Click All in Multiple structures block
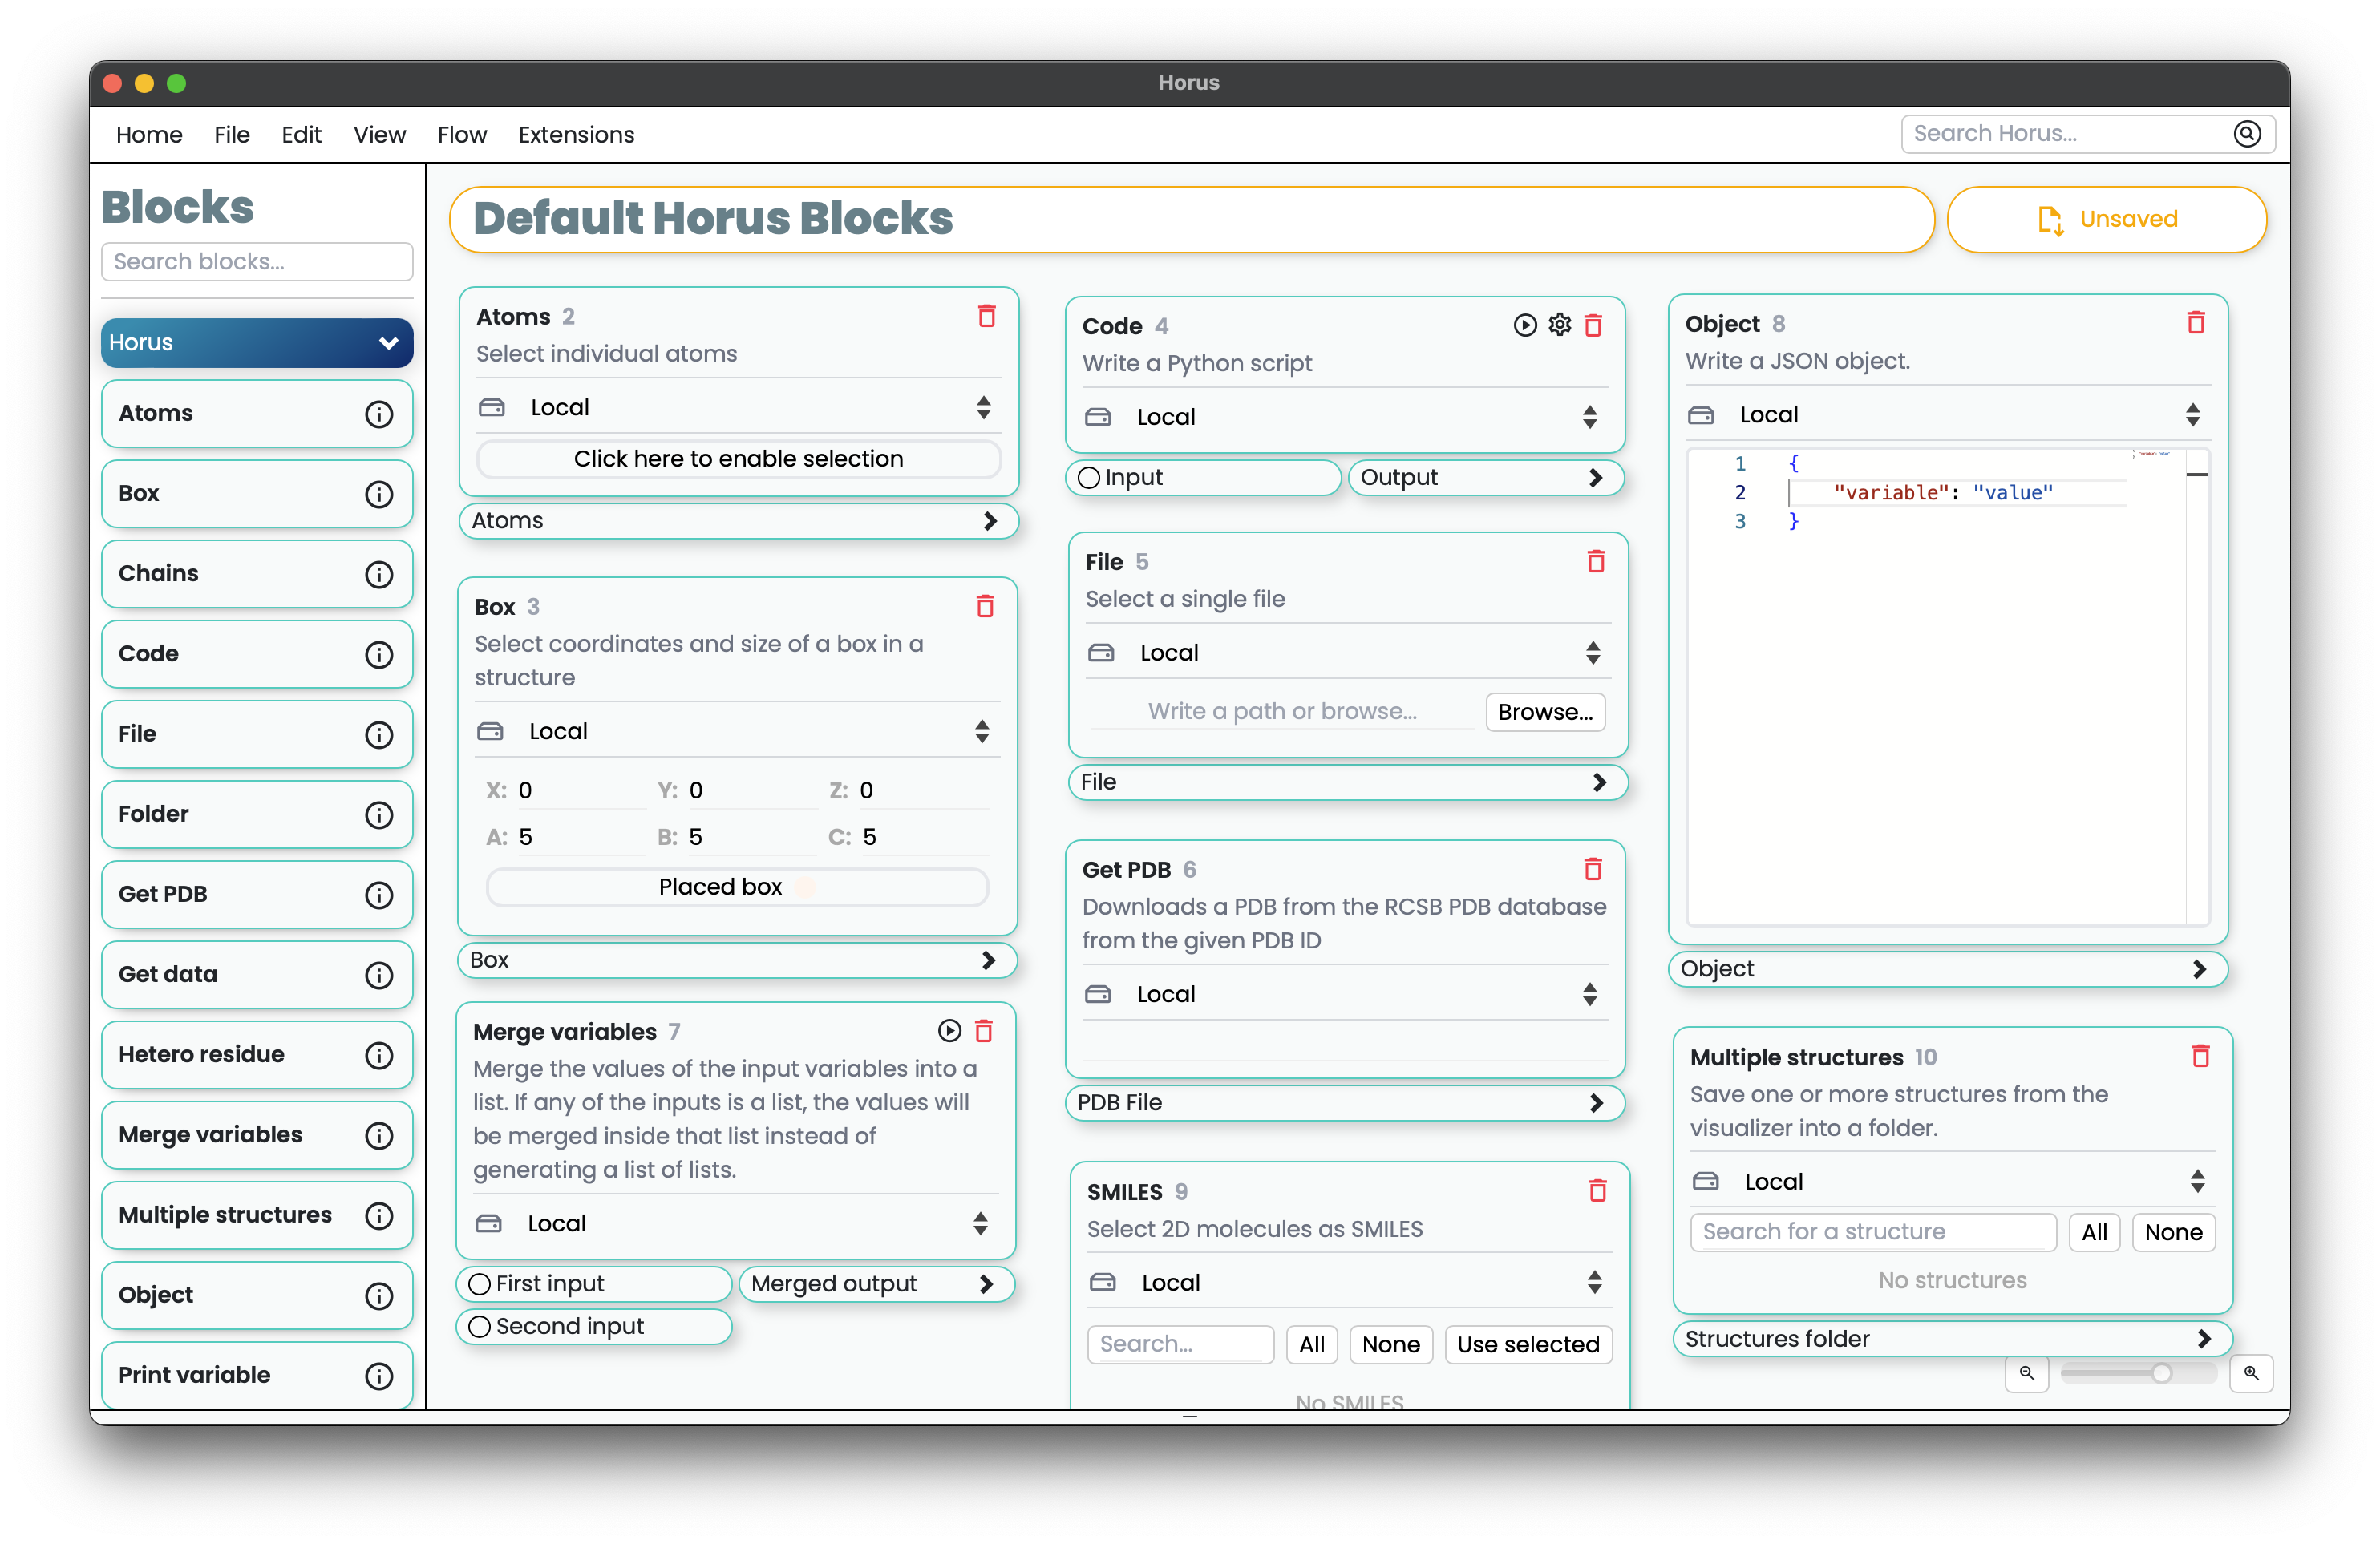This screenshot has height=1544, width=2380. [2094, 1232]
